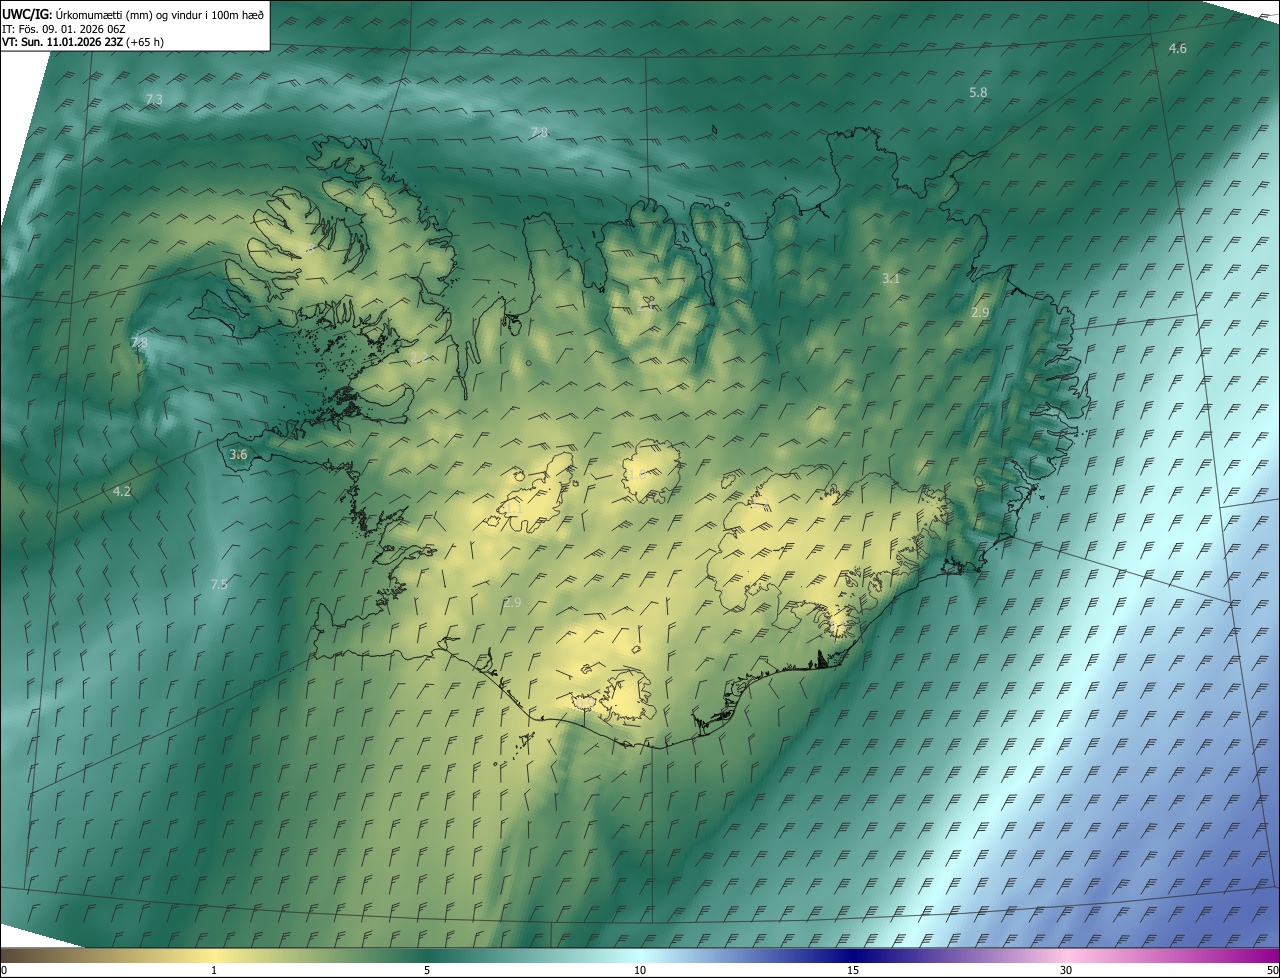Click the '5' tick label on color scale
The width and height of the screenshot is (1280, 978).
[427, 970]
